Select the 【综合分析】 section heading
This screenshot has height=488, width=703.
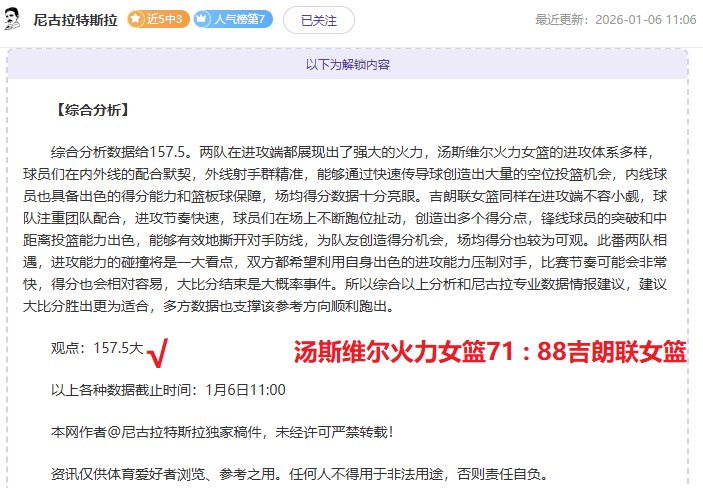tap(93, 110)
